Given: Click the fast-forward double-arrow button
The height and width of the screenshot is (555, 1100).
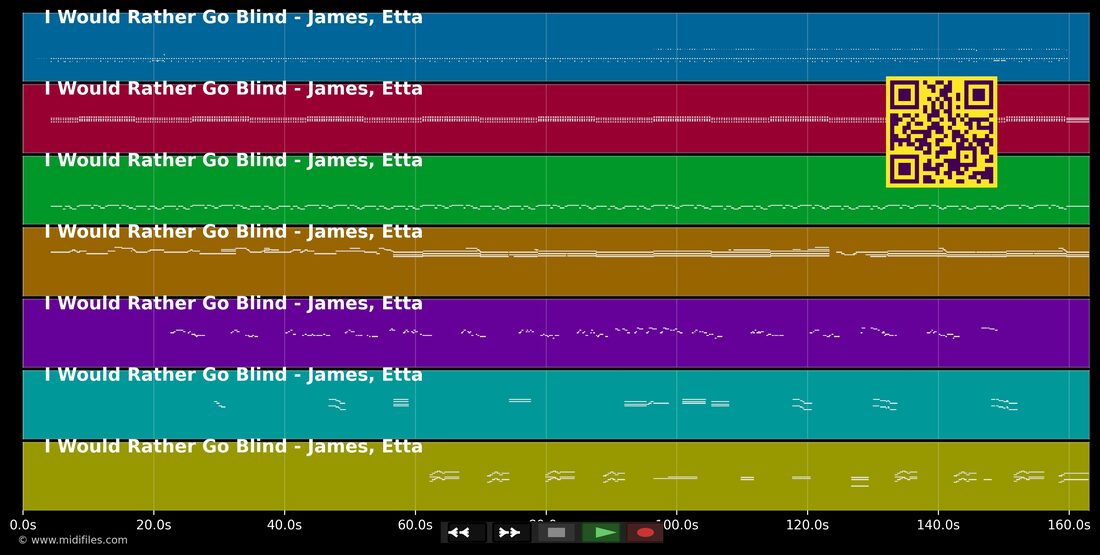Looking at the screenshot, I should pyautogui.click(x=511, y=533).
